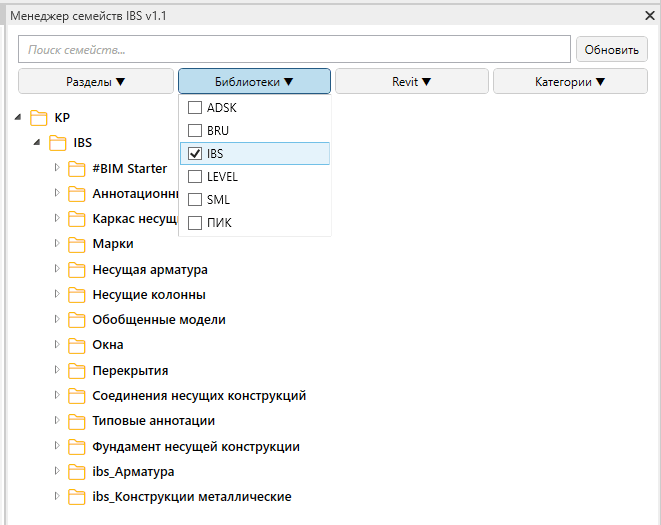Refresh list with Обновить button

click(612, 49)
